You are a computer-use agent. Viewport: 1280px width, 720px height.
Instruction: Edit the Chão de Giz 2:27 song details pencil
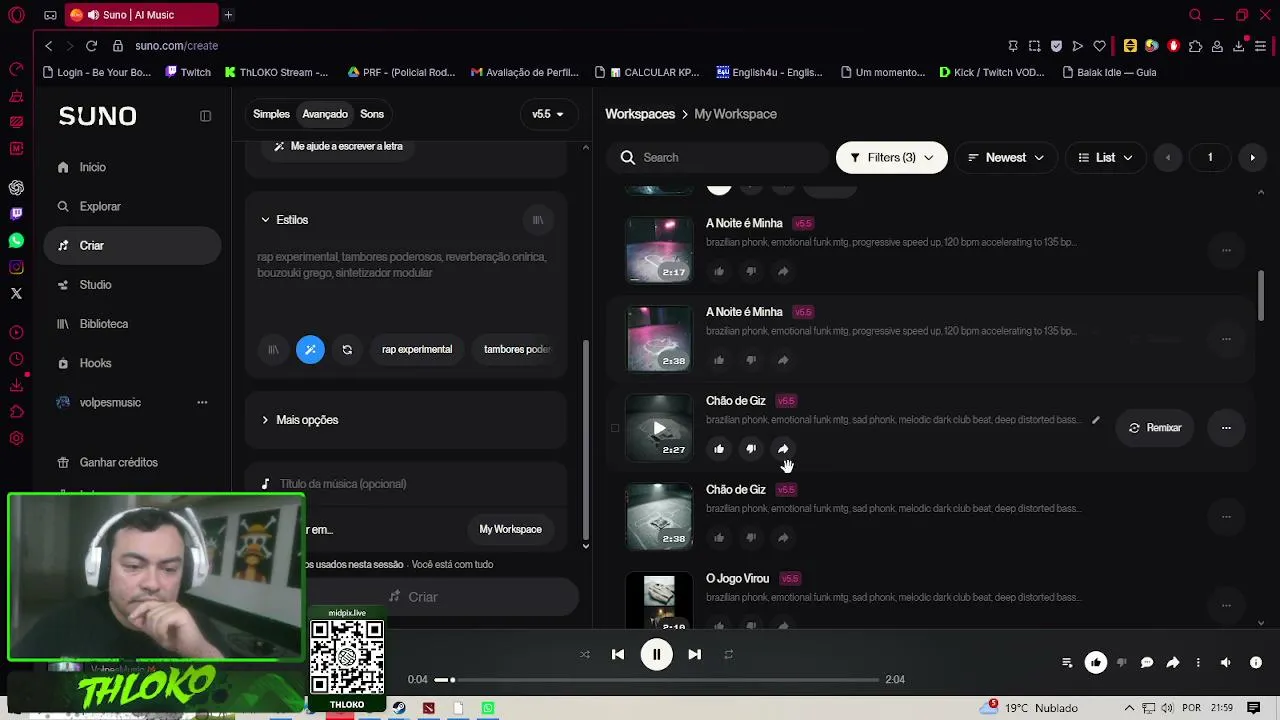(1096, 420)
